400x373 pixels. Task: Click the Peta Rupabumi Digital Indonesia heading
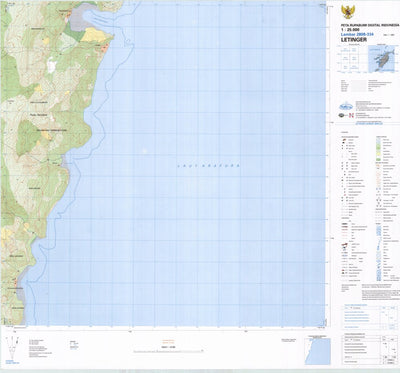370,25
